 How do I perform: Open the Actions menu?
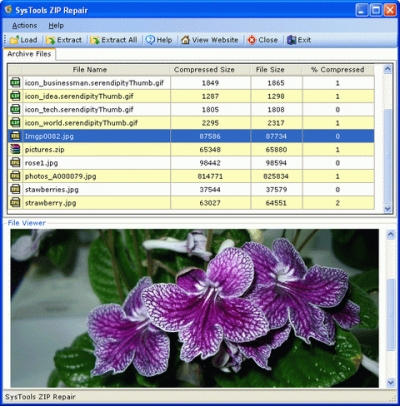[25, 25]
